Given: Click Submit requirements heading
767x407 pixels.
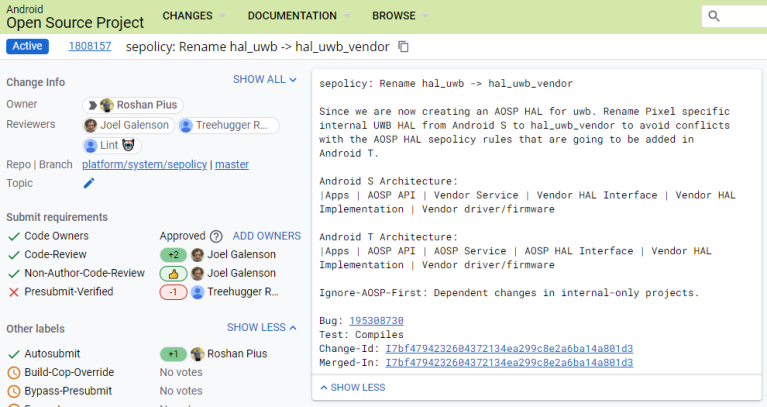Looking at the screenshot, I should (57, 217).
